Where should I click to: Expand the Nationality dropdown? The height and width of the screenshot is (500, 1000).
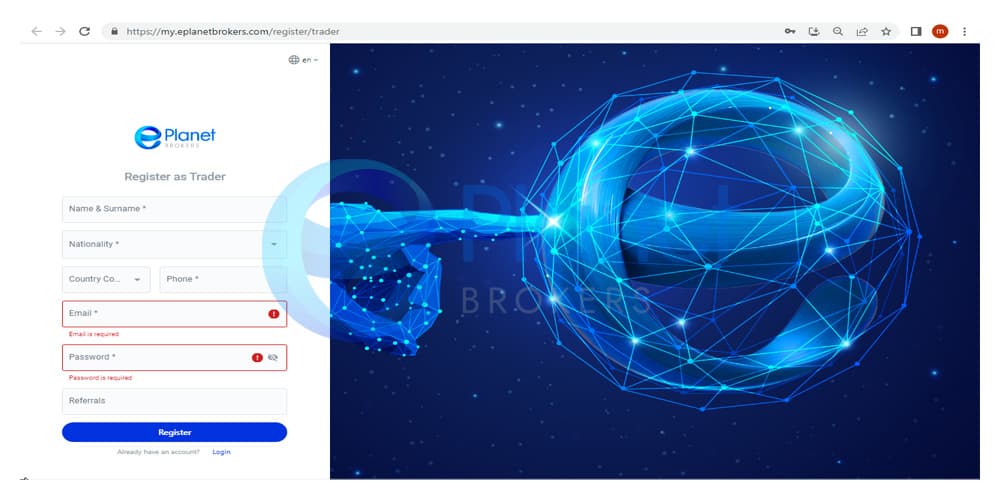click(174, 244)
